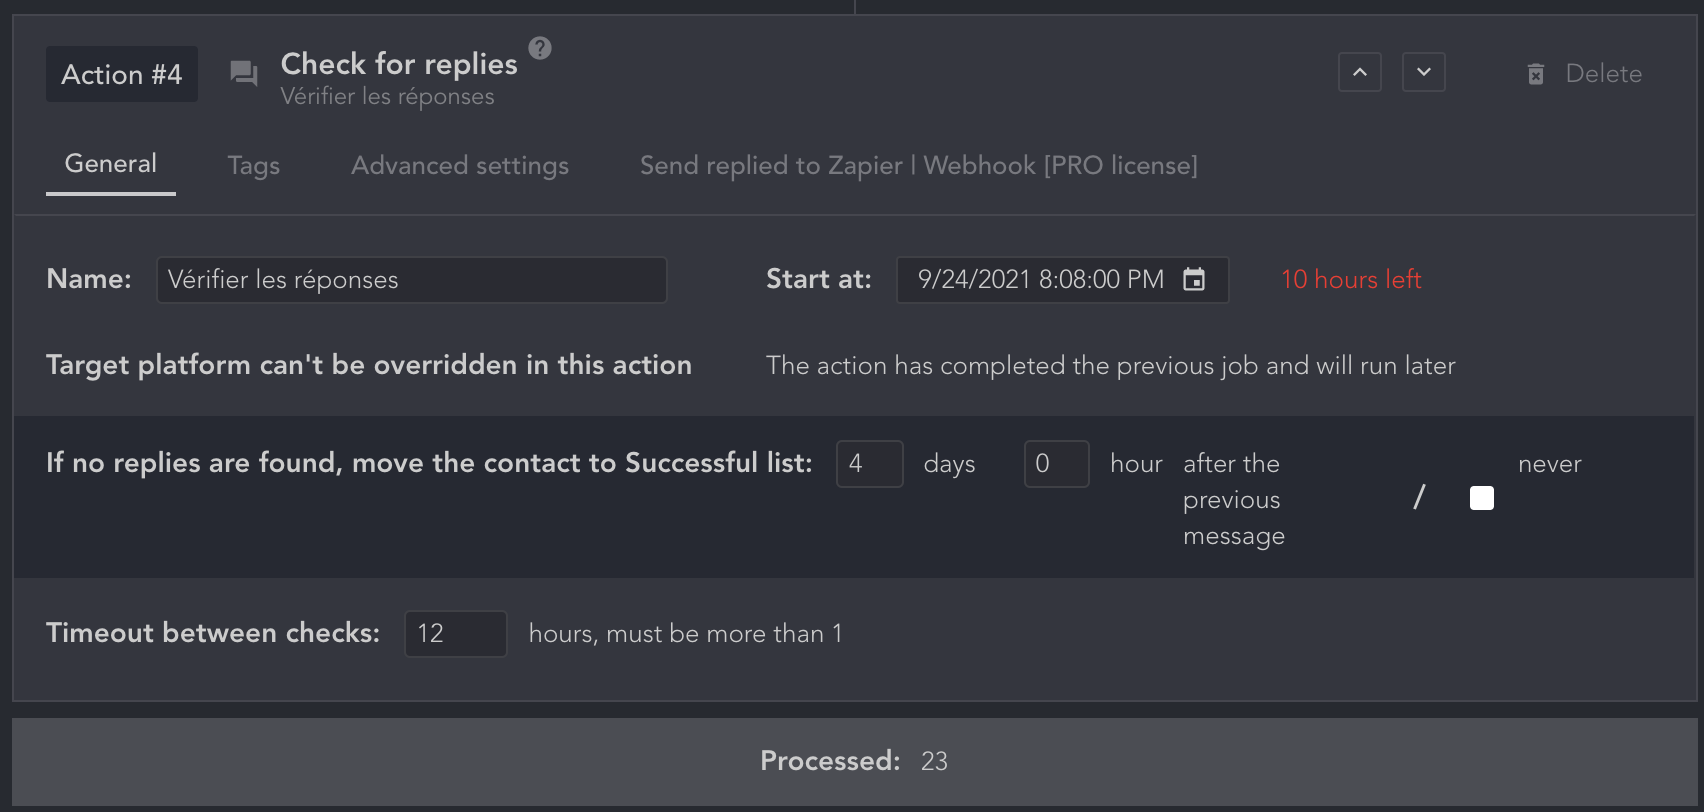Image resolution: width=1704 pixels, height=812 pixels.
Task: Select the General tab
Action: click(111, 164)
